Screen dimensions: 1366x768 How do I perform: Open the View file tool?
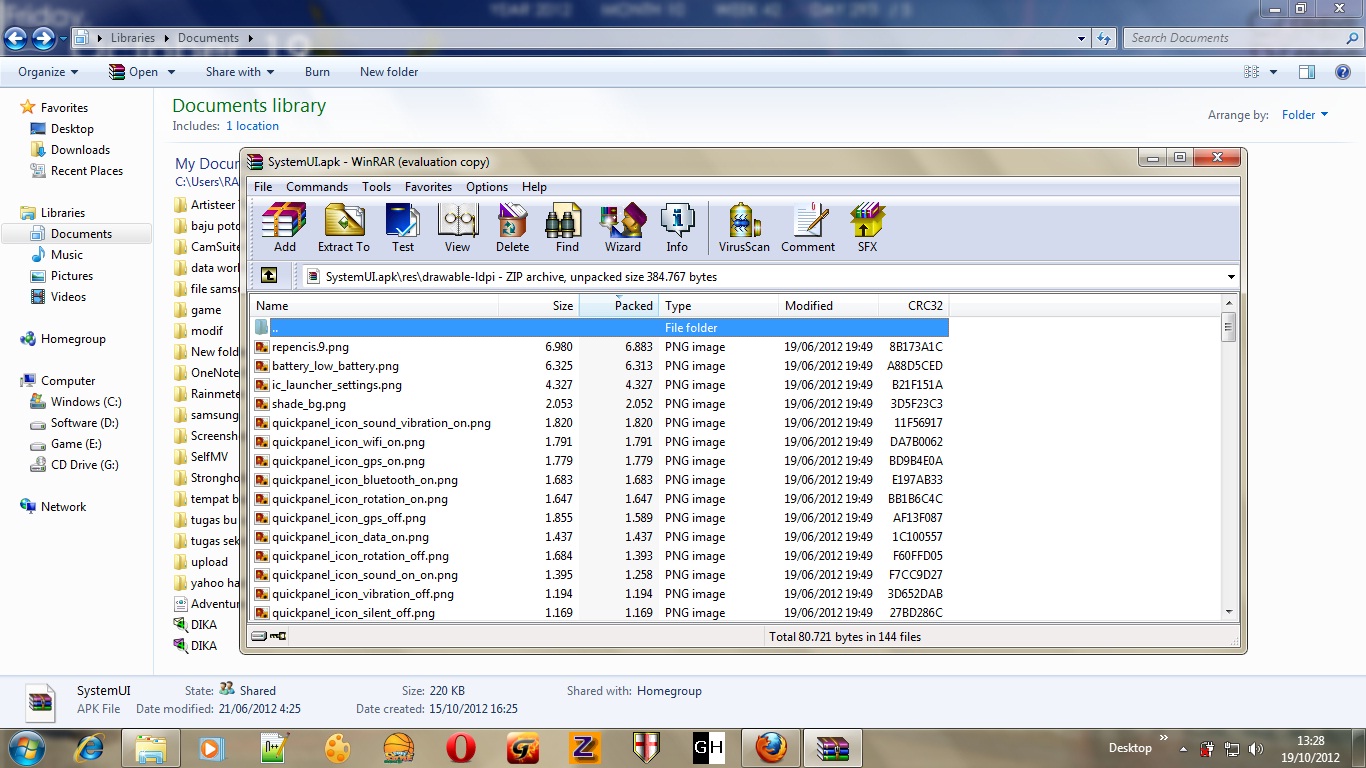457,228
